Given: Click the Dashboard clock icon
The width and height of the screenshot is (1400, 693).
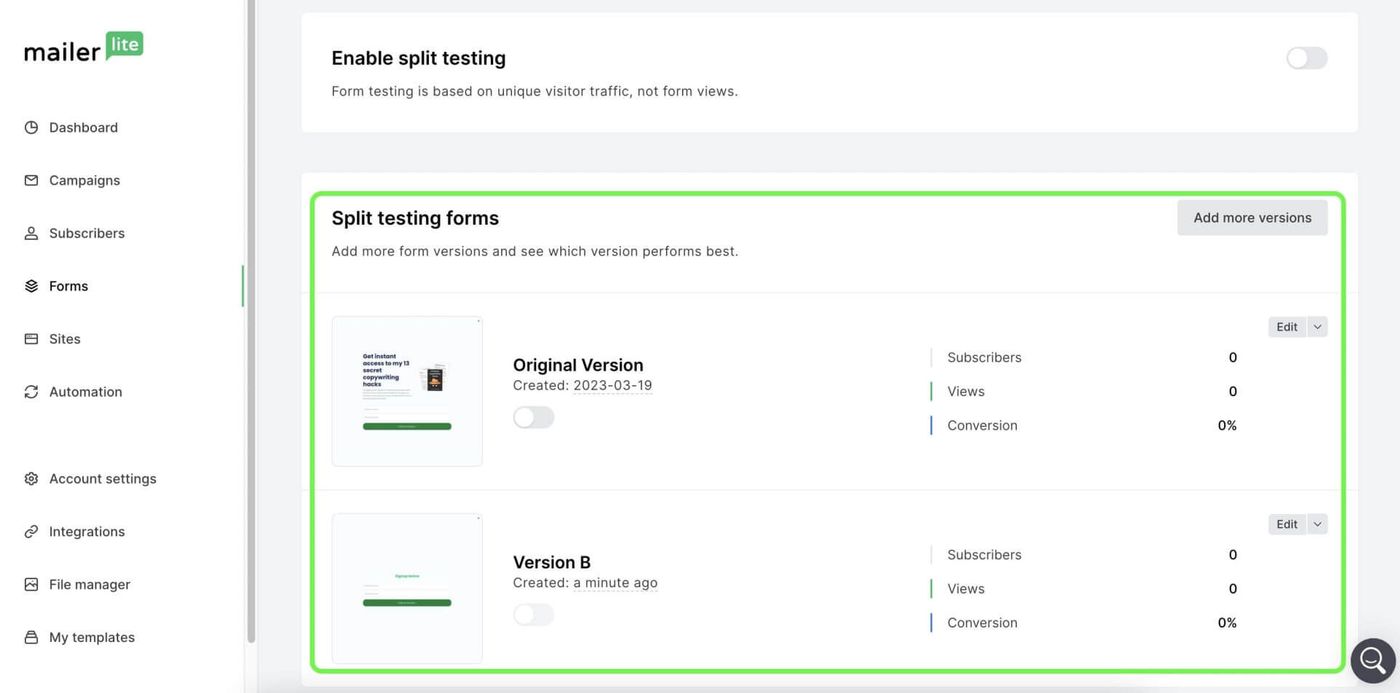Looking at the screenshot, I should 31,127.
